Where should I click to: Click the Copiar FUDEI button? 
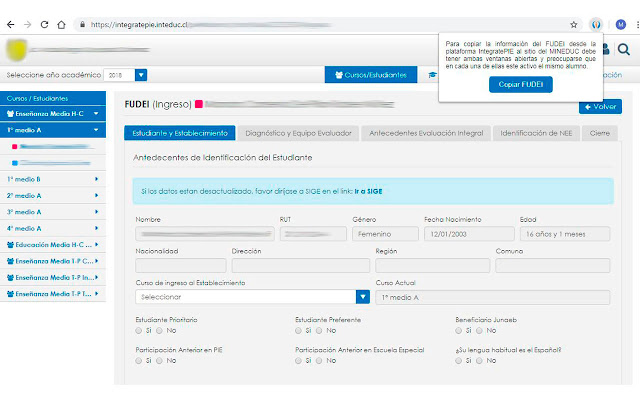[521, 84]
